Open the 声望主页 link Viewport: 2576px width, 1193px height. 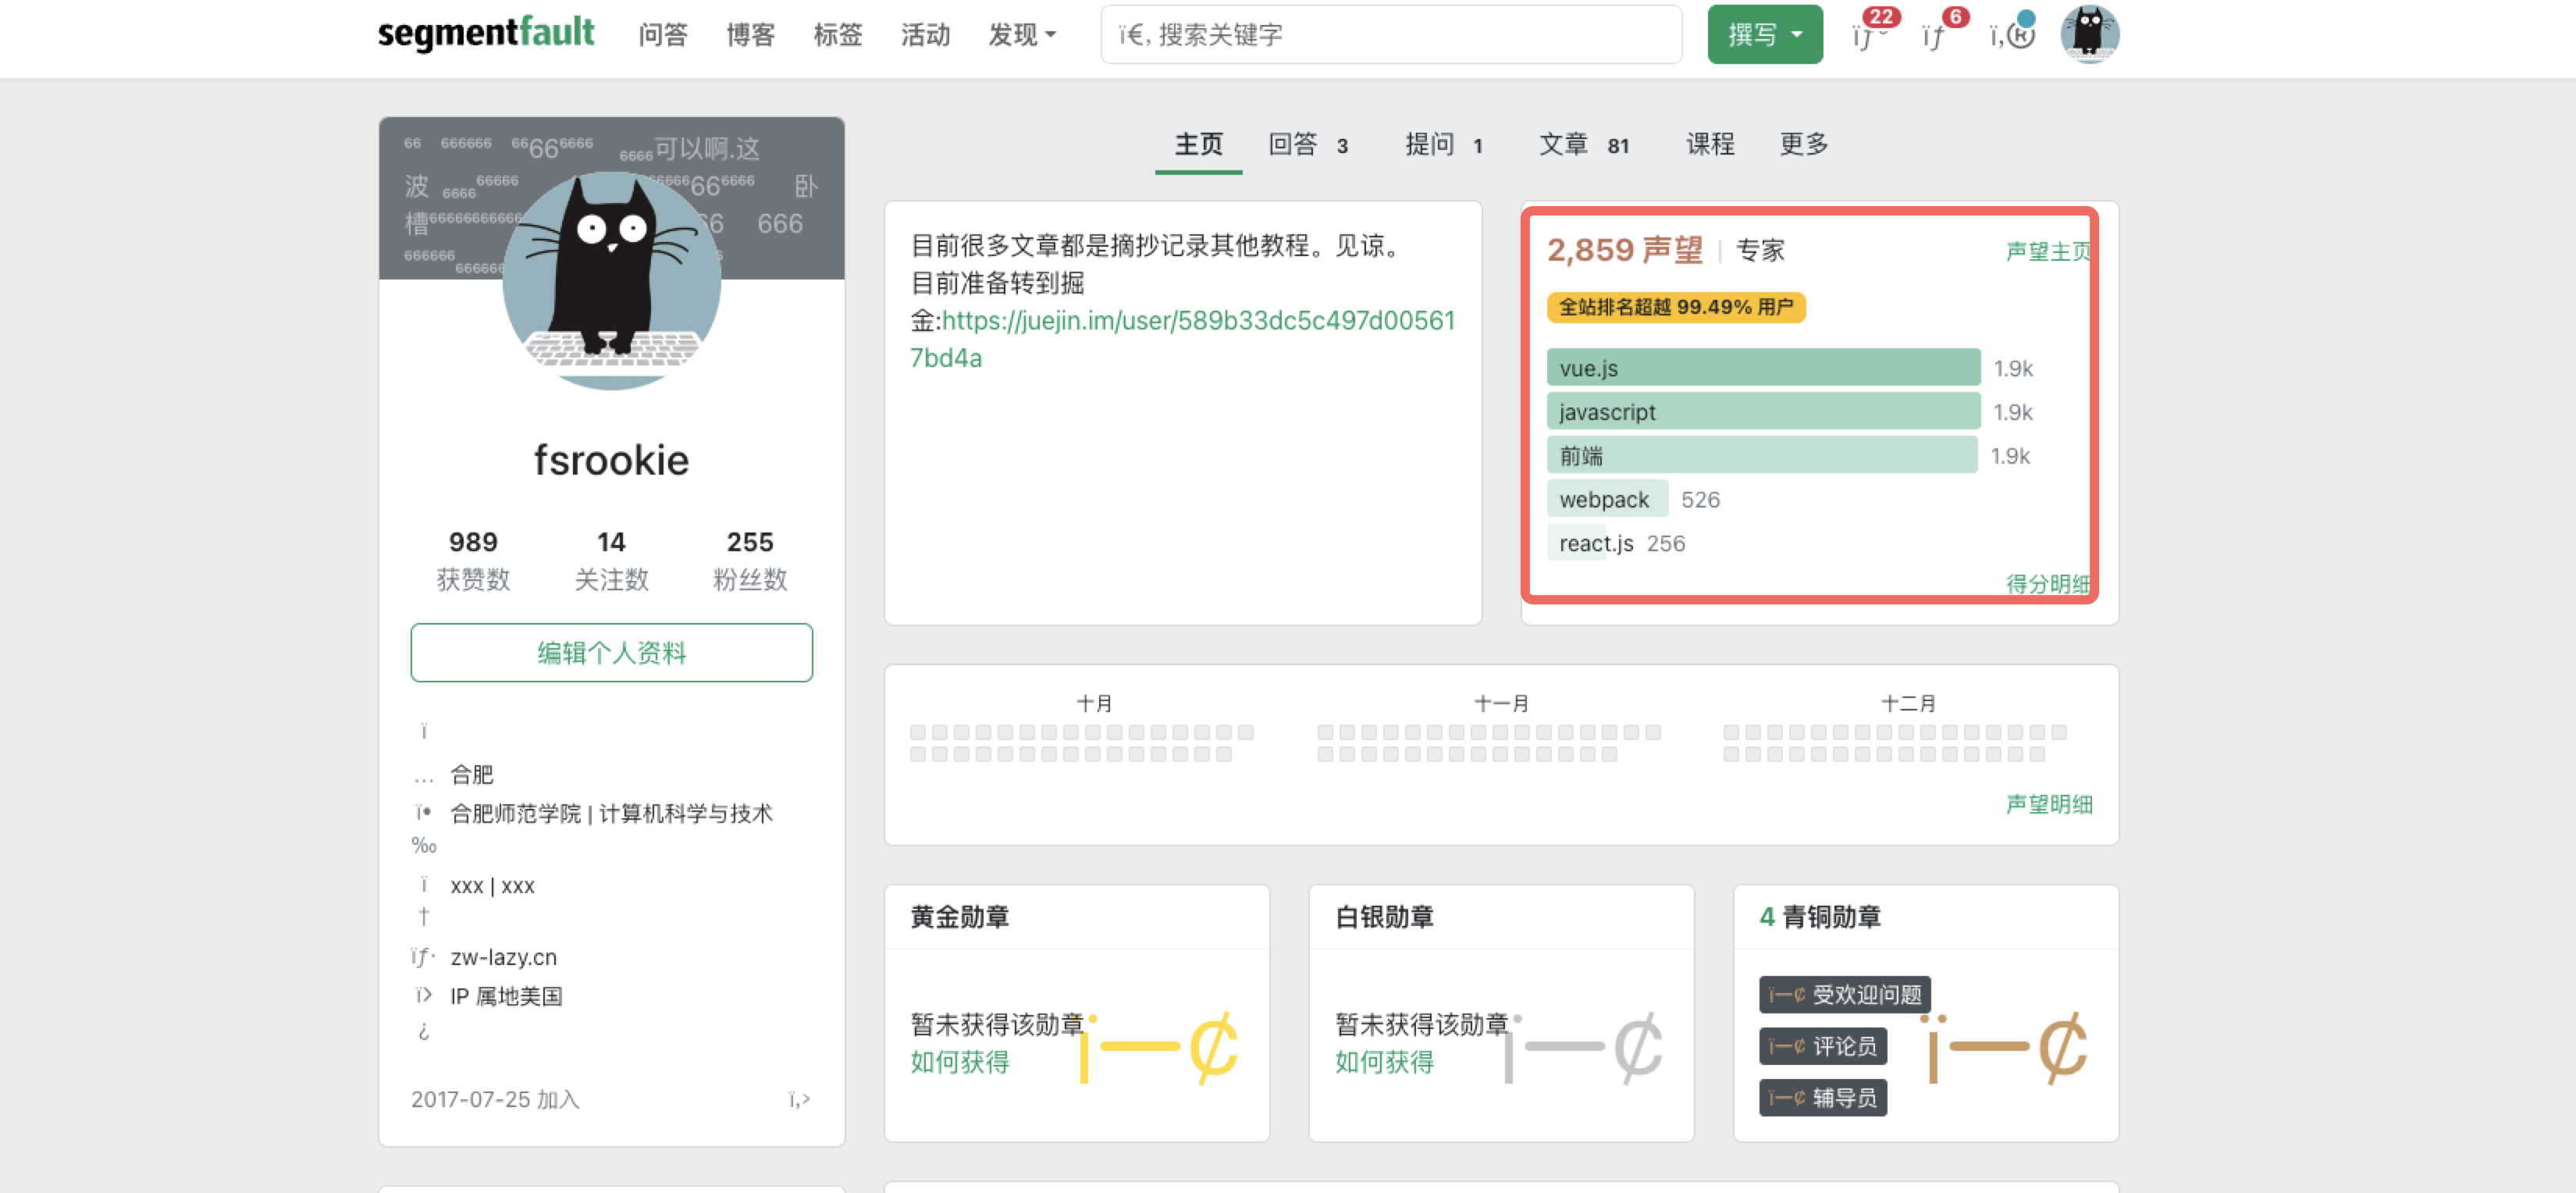[x=2048, y=251]
